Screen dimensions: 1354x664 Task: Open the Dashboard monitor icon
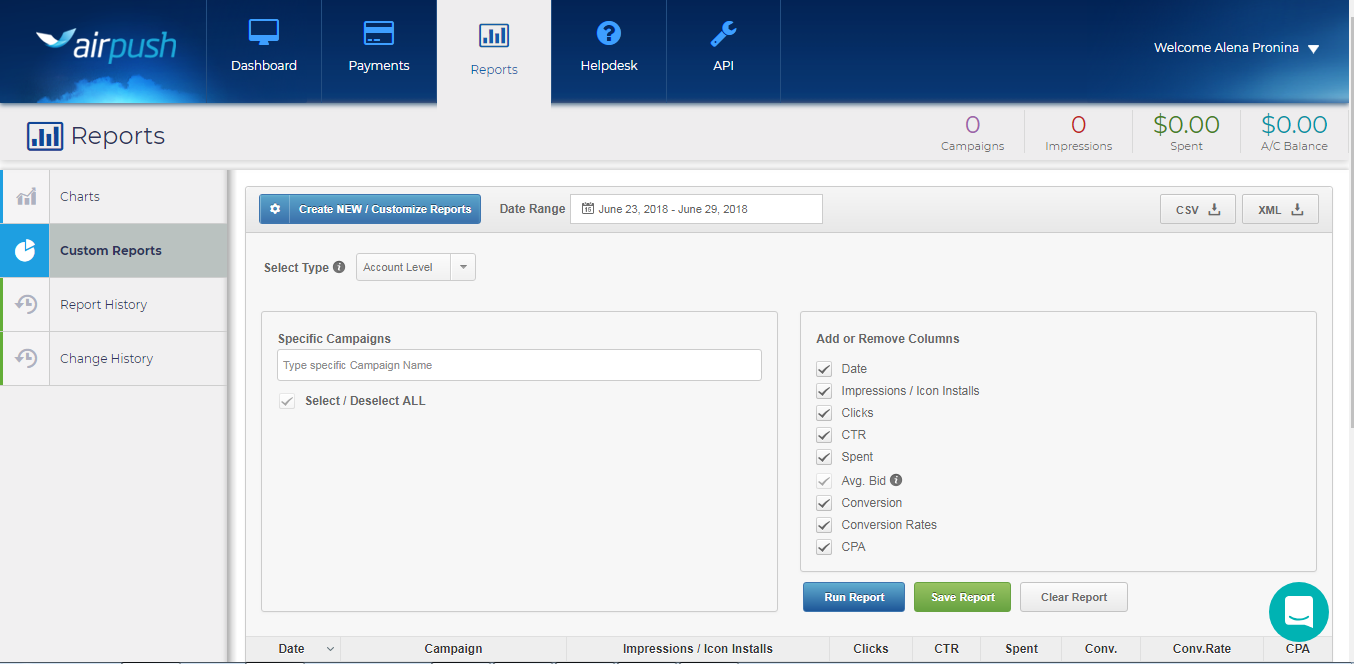click(264, 33)
